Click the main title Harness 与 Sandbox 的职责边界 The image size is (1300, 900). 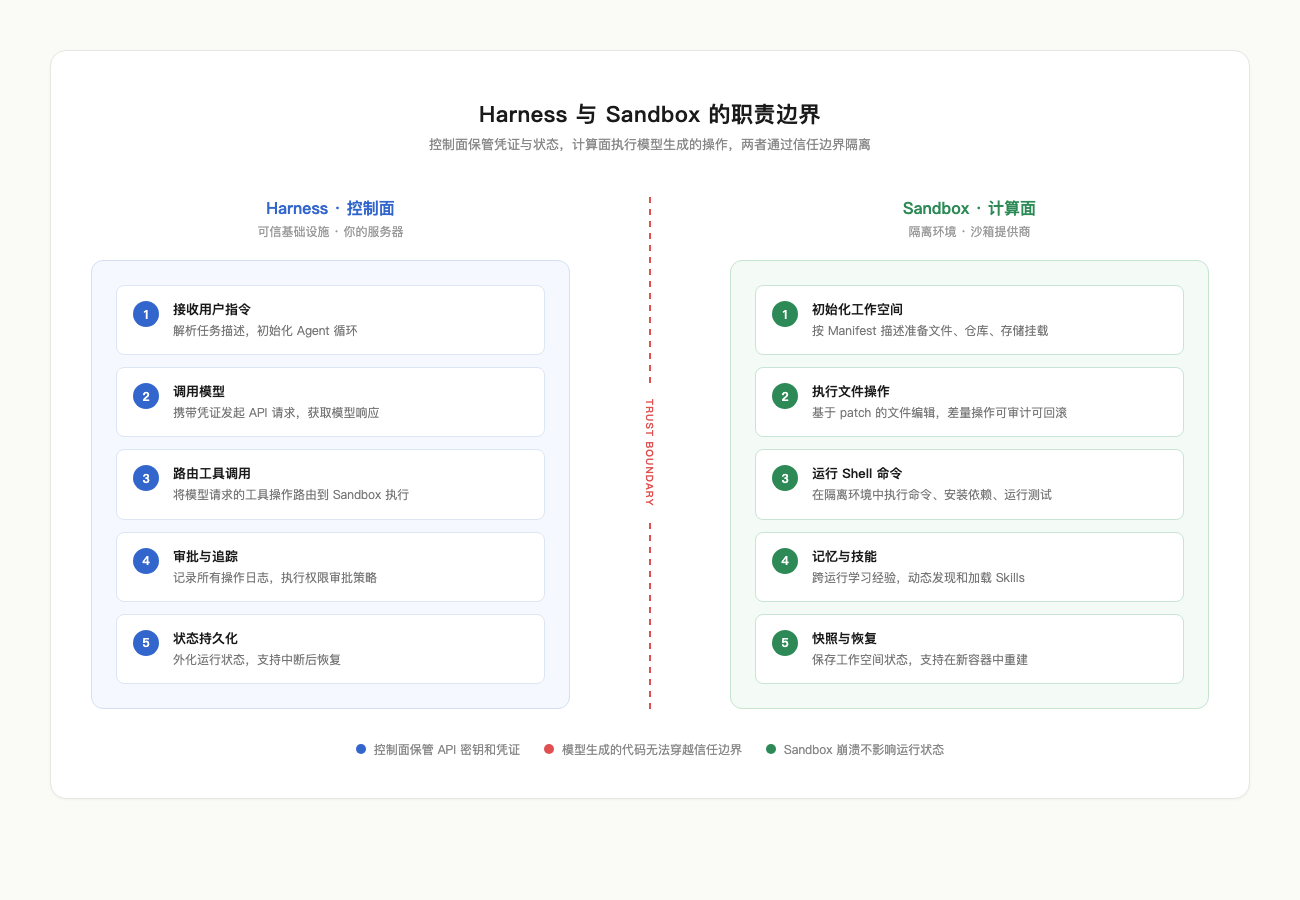point(650,114)
